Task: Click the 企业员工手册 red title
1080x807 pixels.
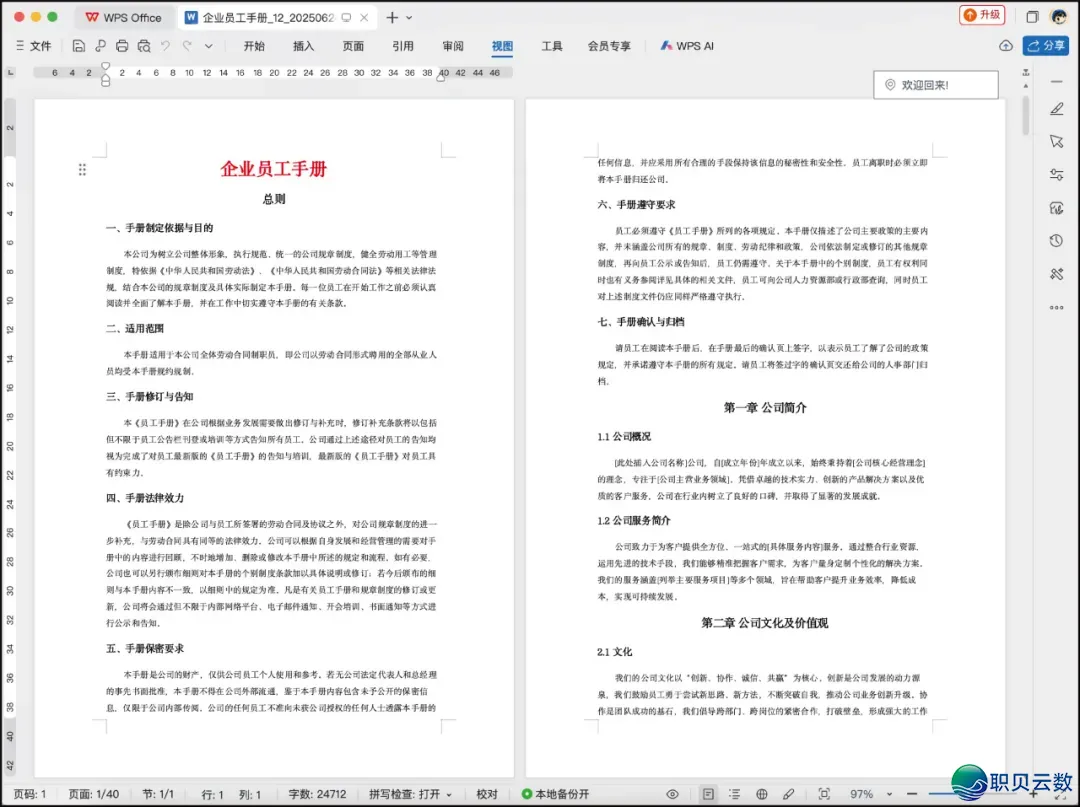Action: [x=273, y=169]
